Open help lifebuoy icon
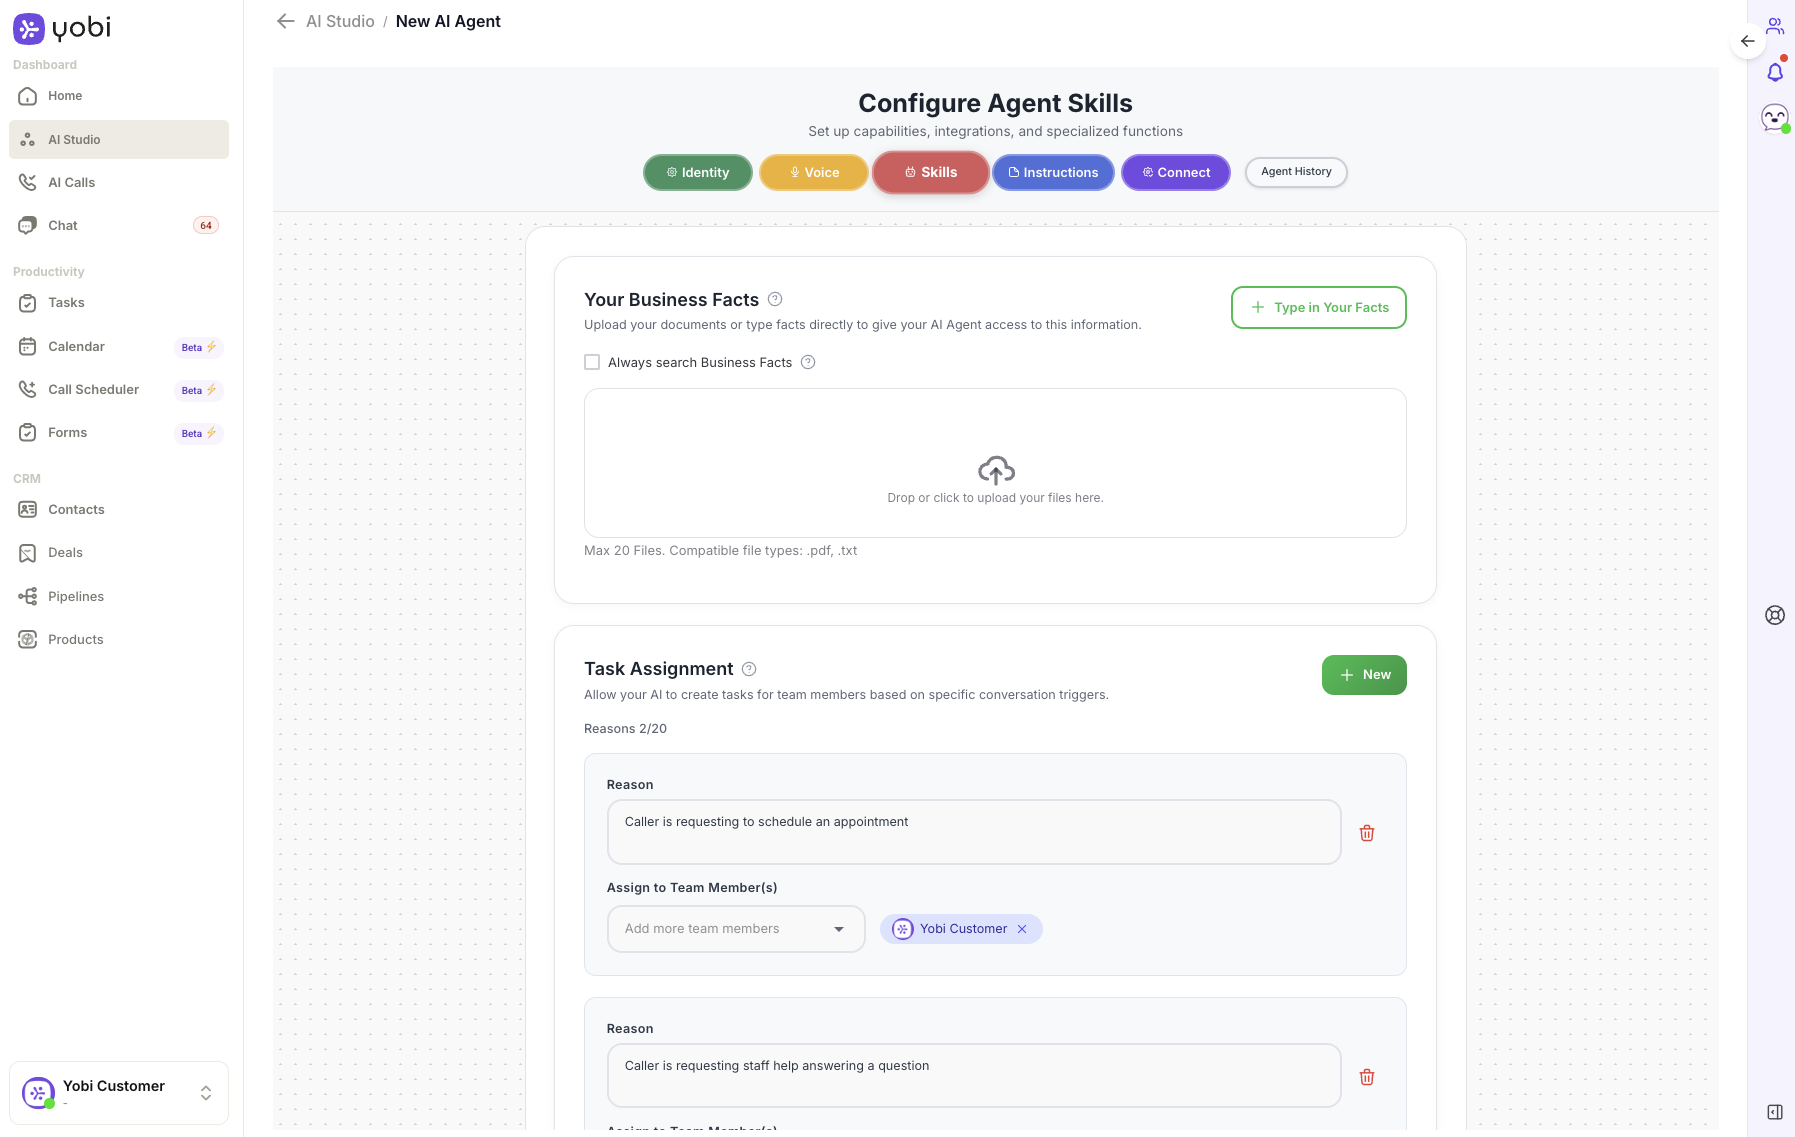1795x1137 pixels. 1775,615
